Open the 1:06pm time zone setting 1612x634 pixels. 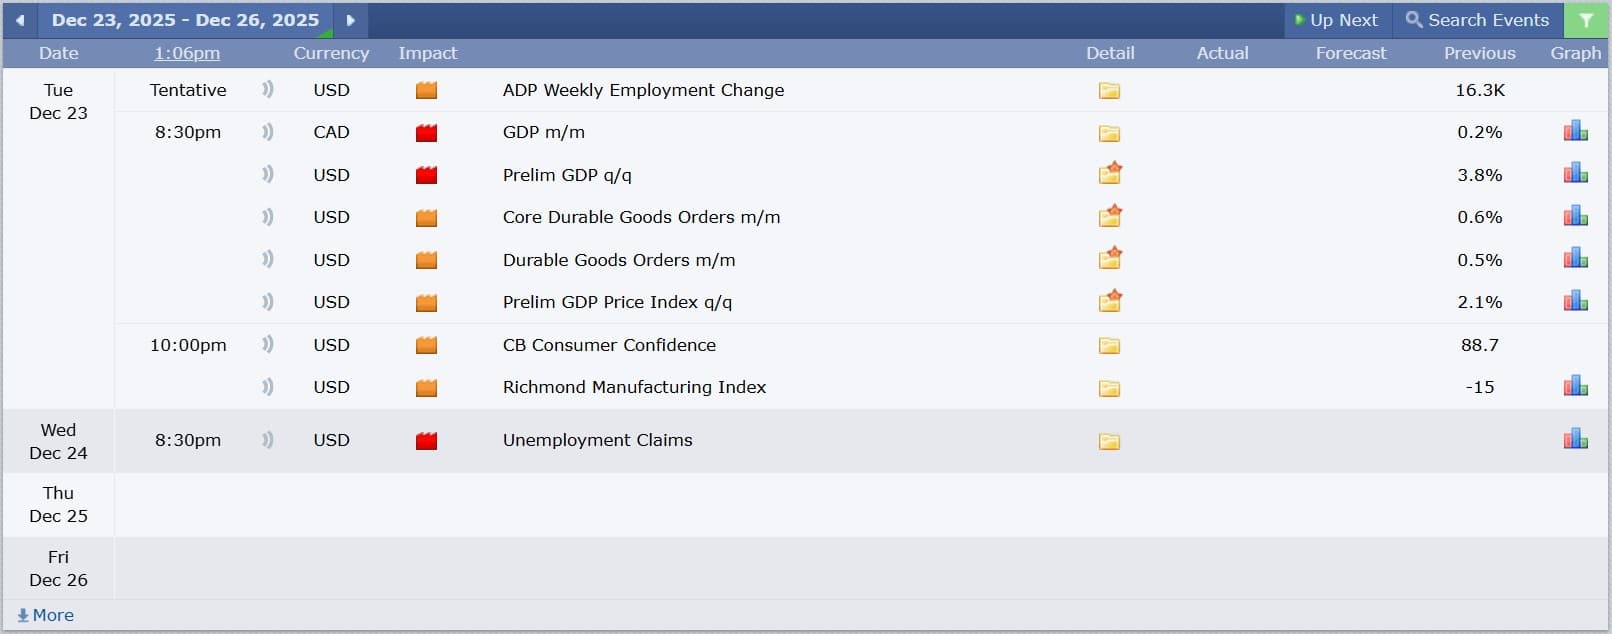click(187, 53)
